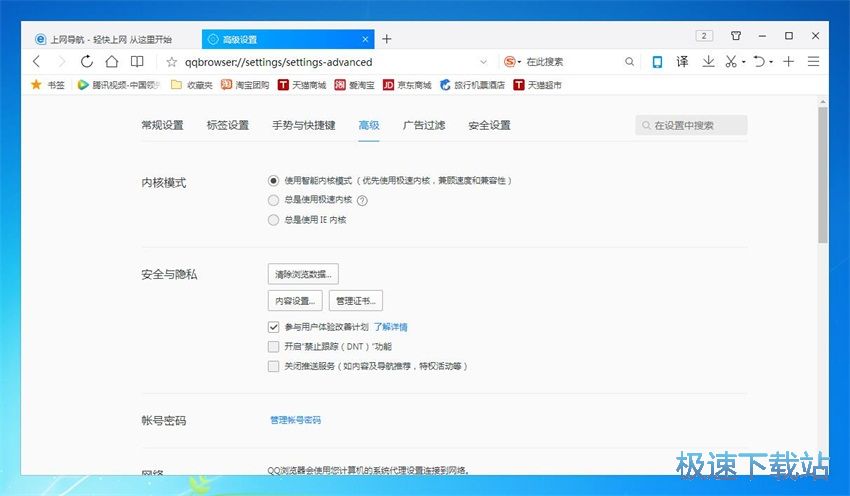Open the 了解详情 link
Image resolution: width=850 pixels, height=496 pixels.
point(390,327)
